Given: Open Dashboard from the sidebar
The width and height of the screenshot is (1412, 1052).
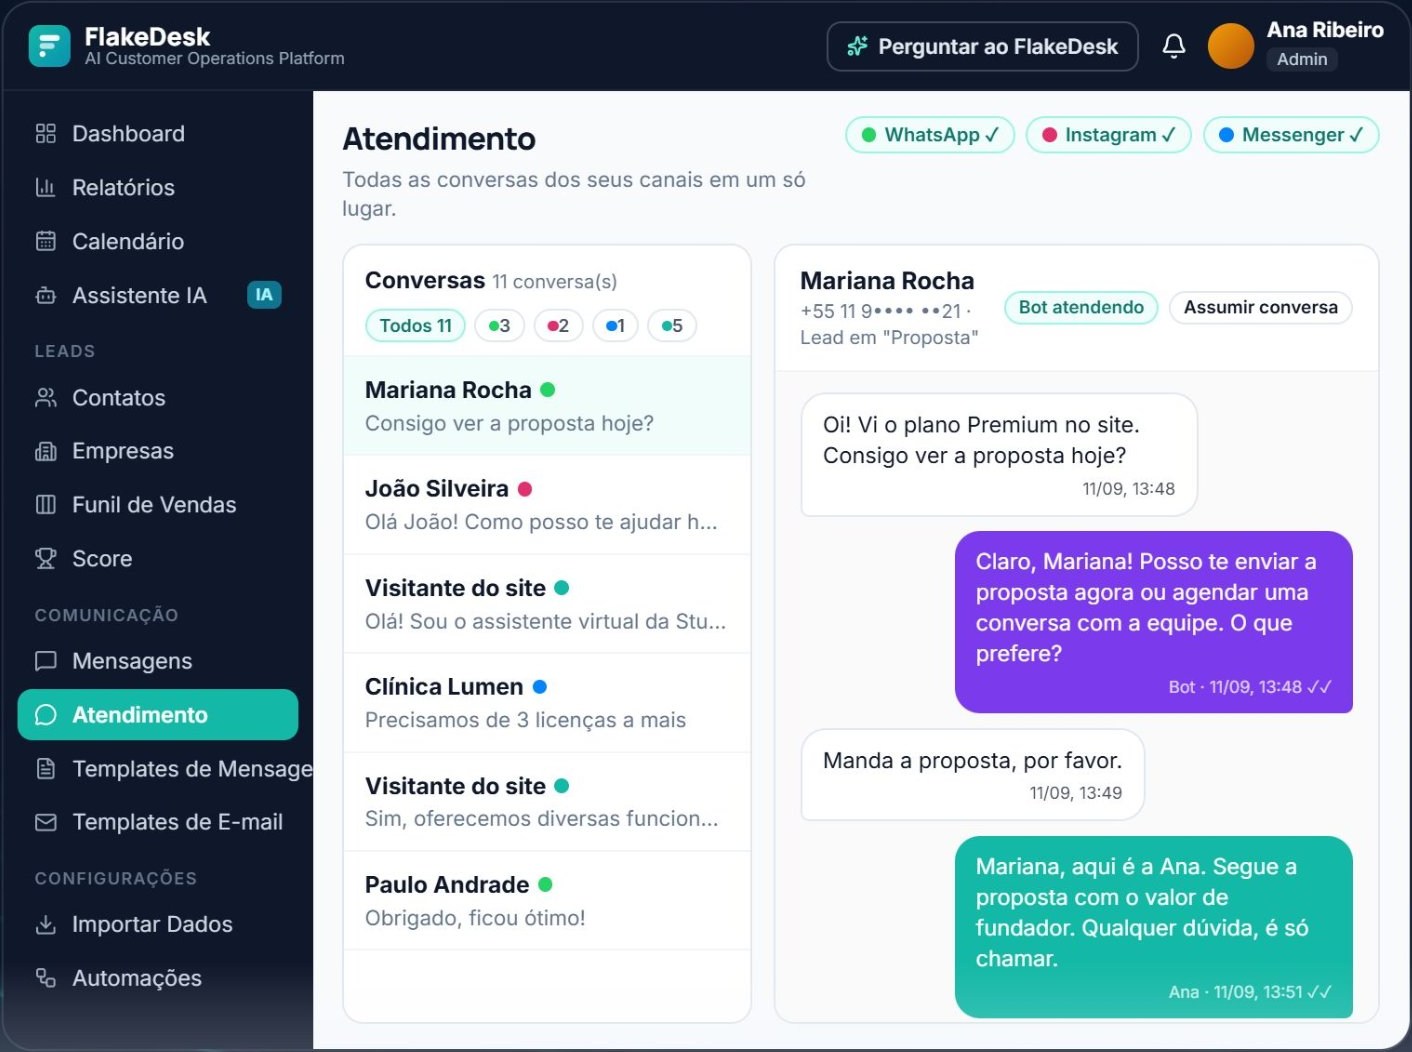Looking at the screenshot, I should [x=158, y=134].
